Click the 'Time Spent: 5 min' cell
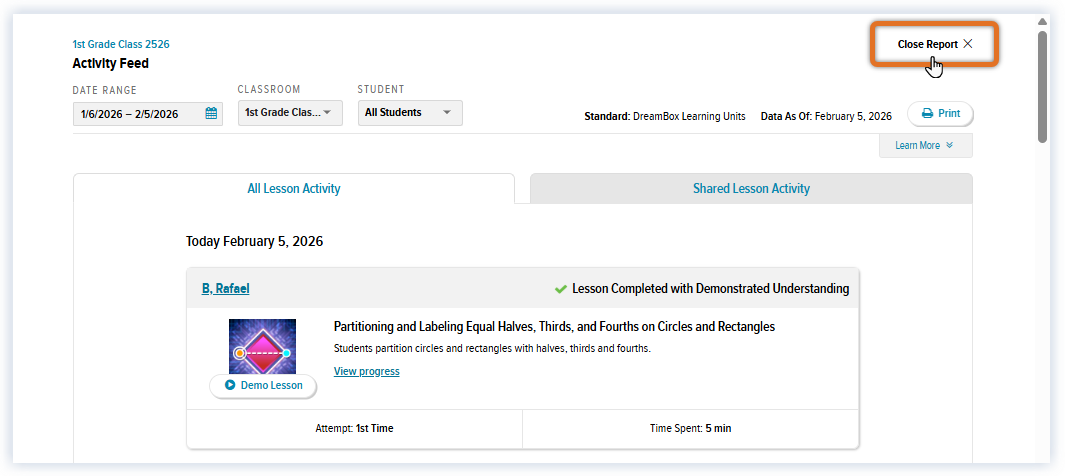This screenshot has height=476, width=1065. click(691, 428)
